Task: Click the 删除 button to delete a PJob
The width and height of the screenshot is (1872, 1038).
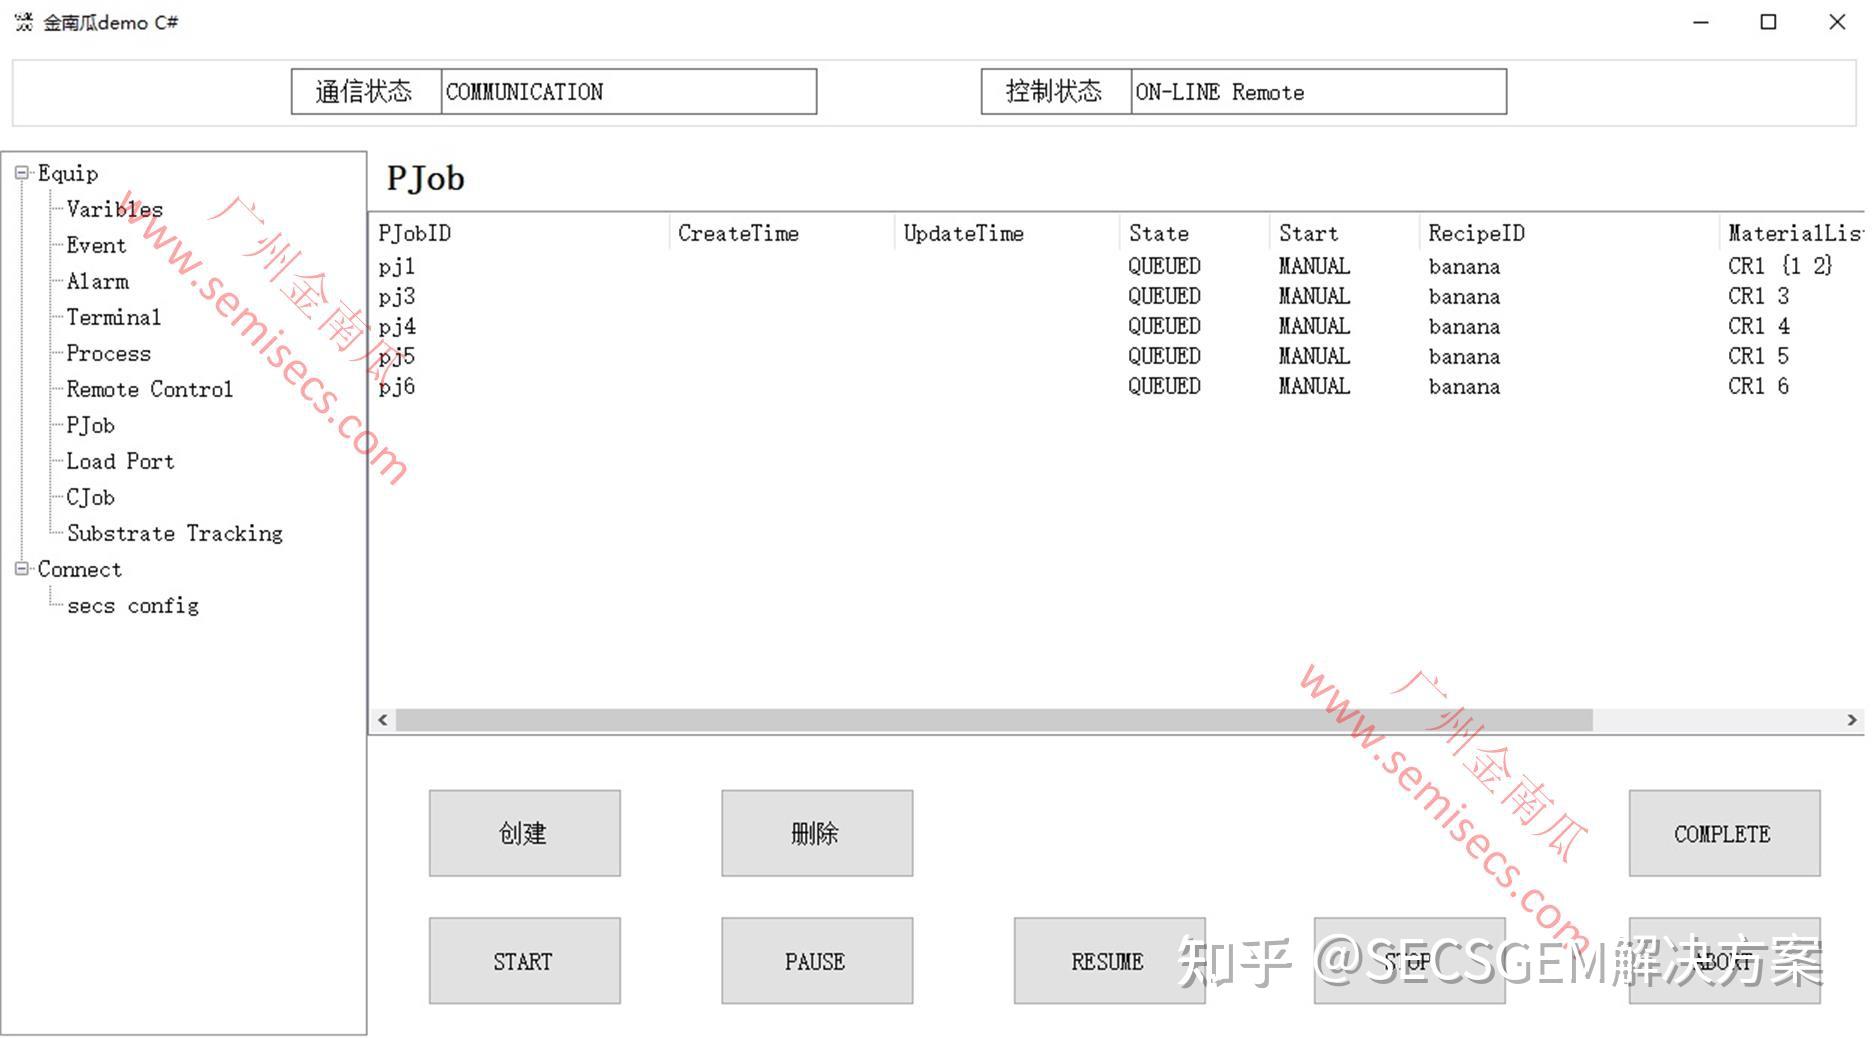Action: [816, 832]
